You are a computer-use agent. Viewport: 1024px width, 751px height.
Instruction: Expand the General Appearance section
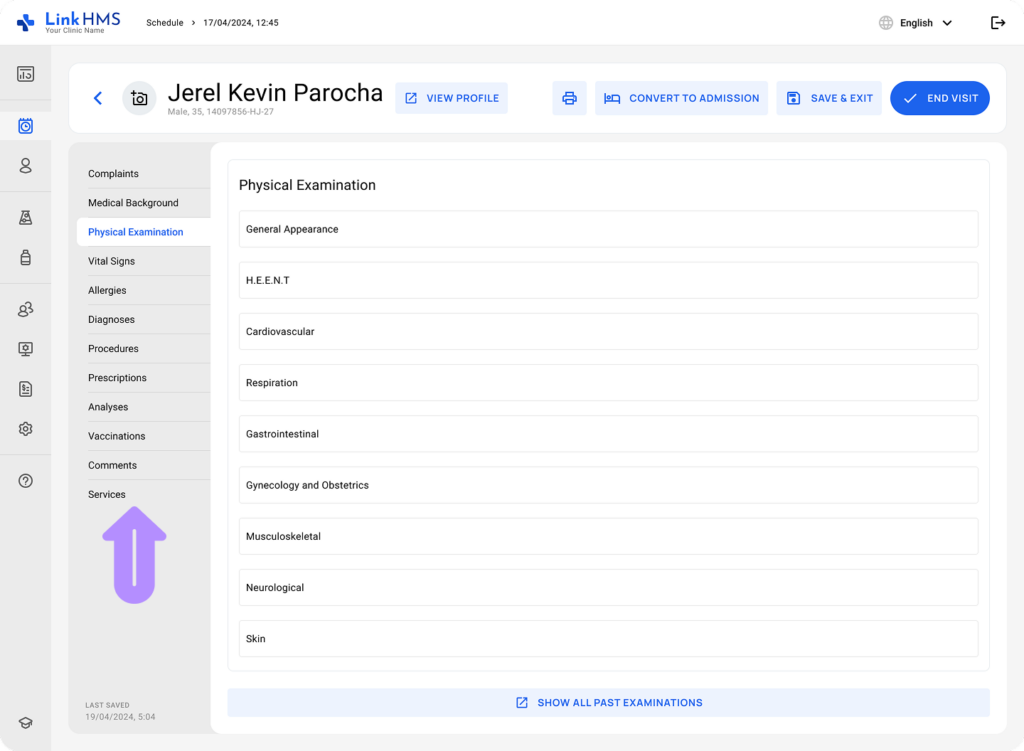click(608, 229)
